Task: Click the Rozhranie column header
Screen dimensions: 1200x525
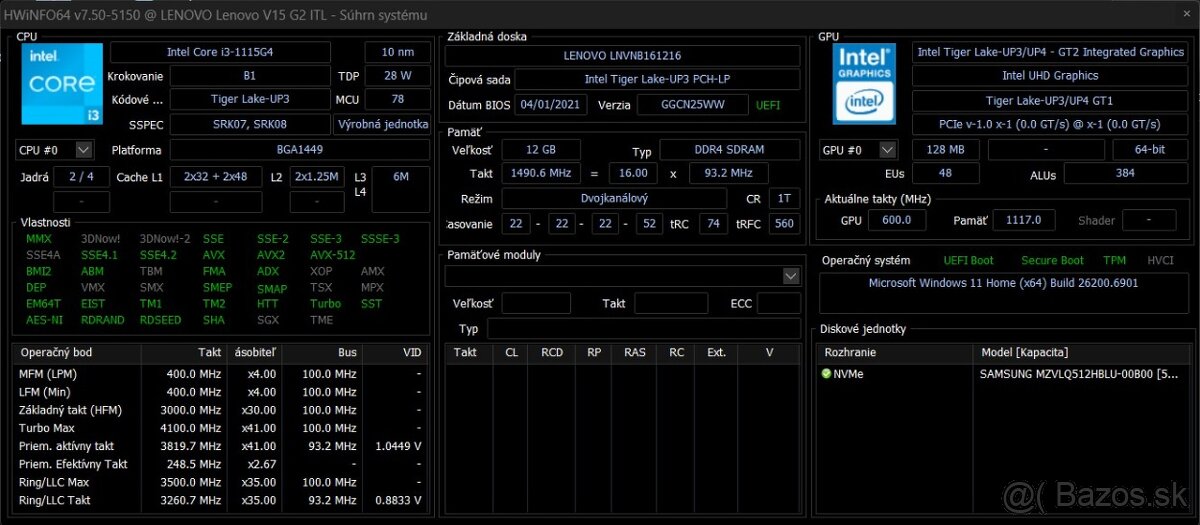Action: click(851, 352)
